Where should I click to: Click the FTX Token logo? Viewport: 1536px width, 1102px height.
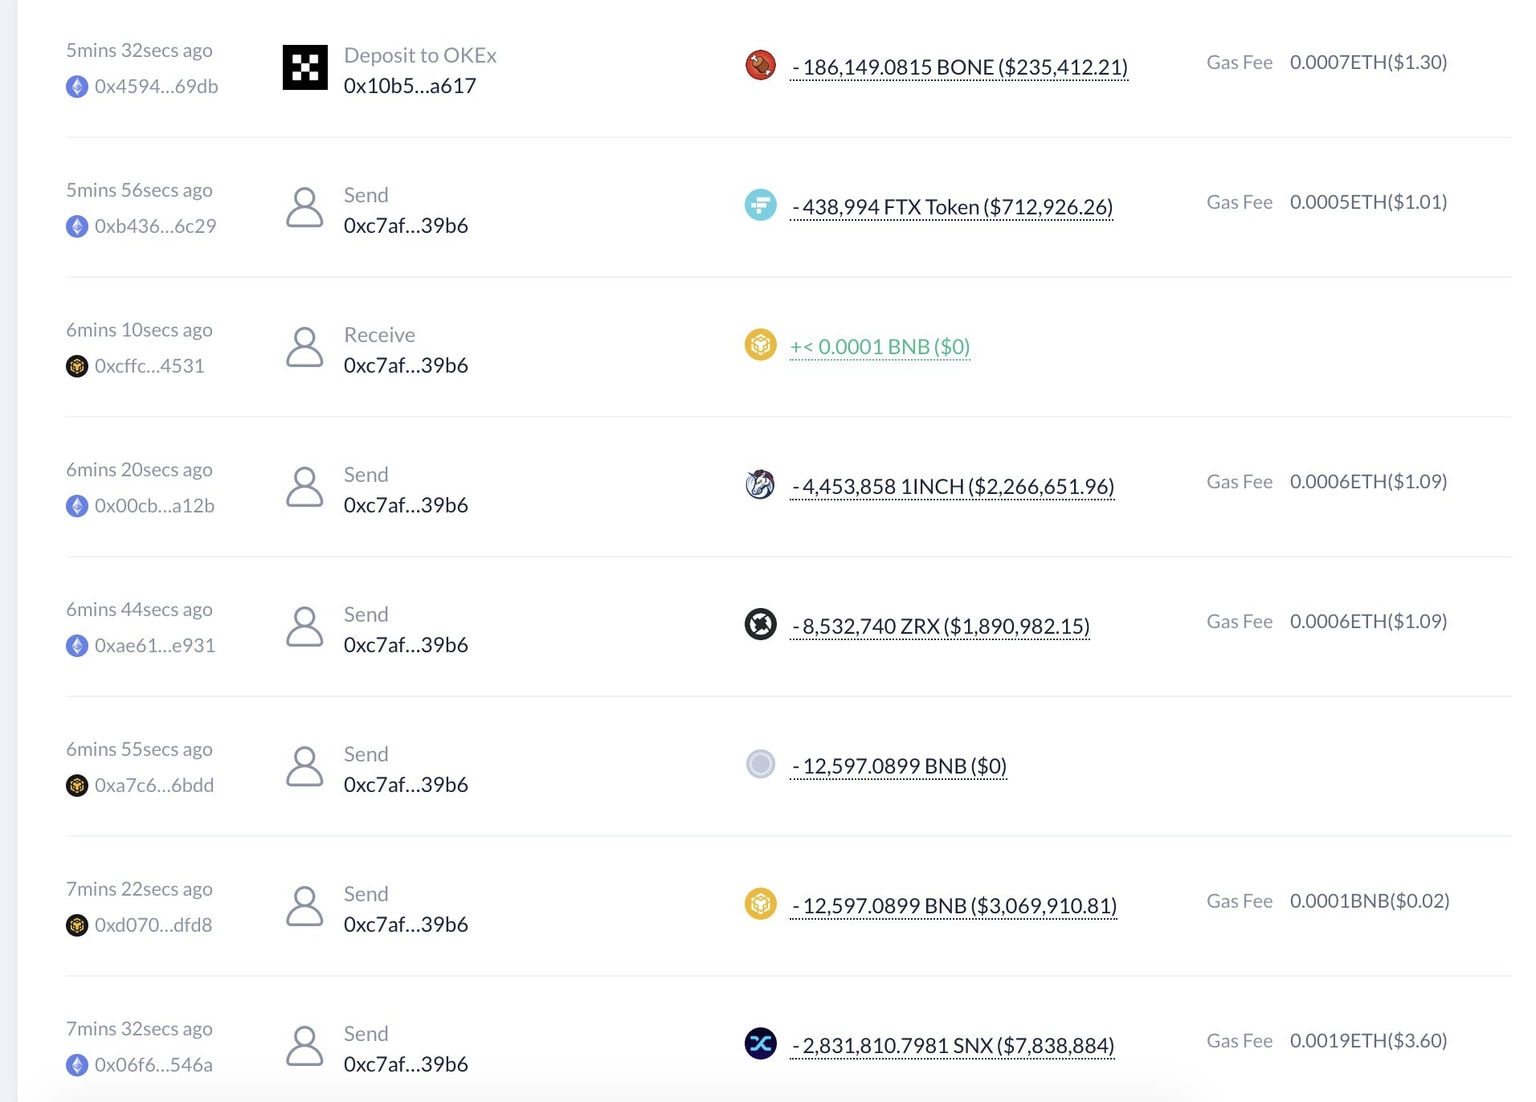[762, 204]
